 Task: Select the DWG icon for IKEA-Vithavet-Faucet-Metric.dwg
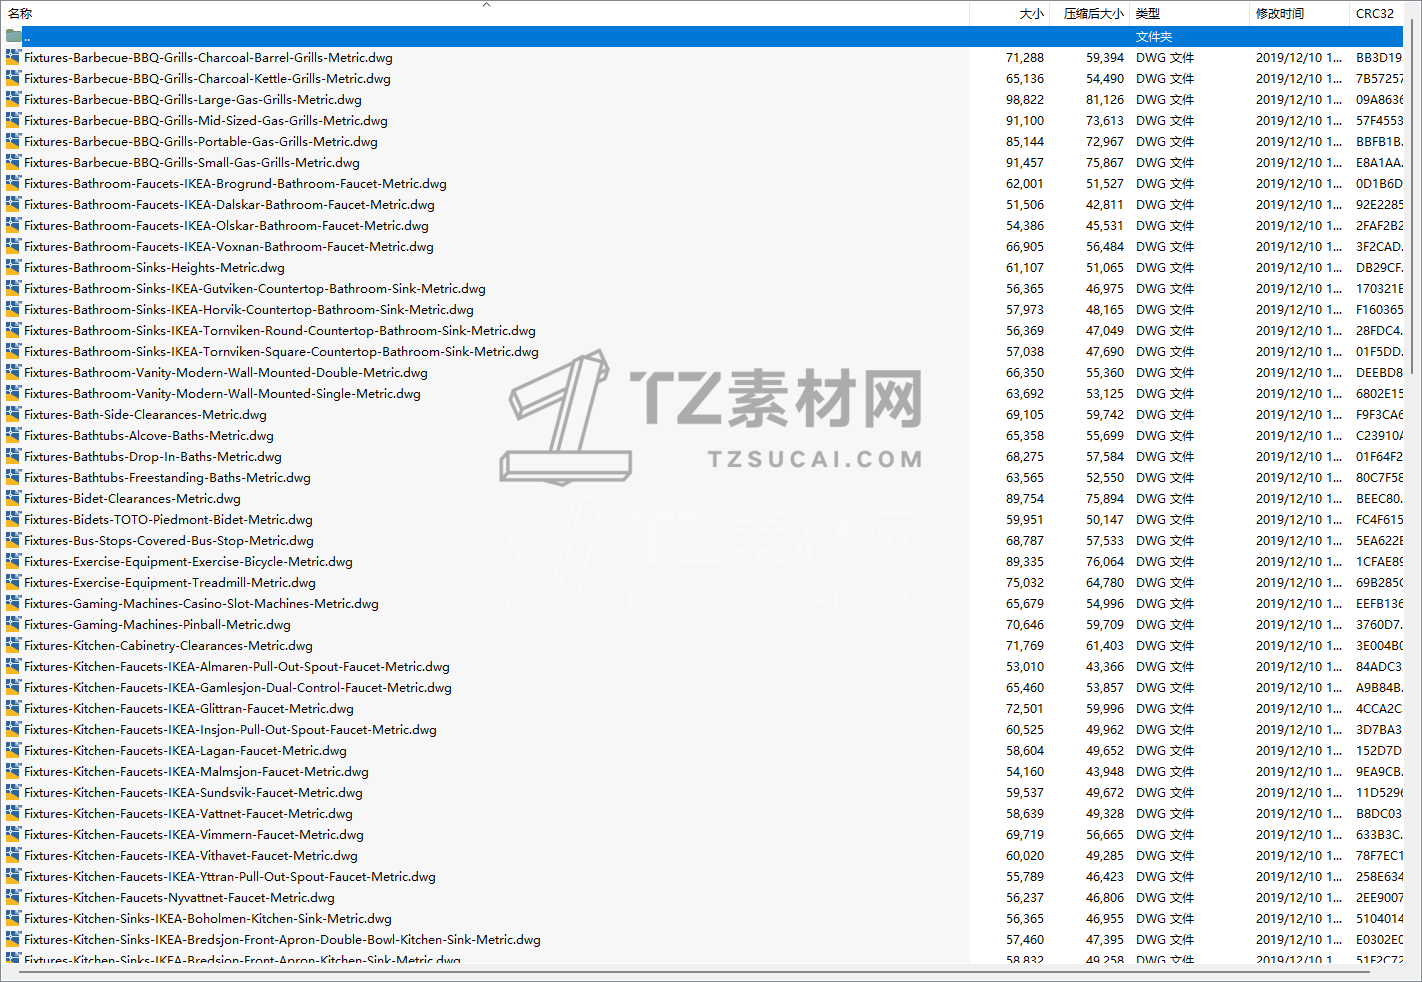point(13,855)
